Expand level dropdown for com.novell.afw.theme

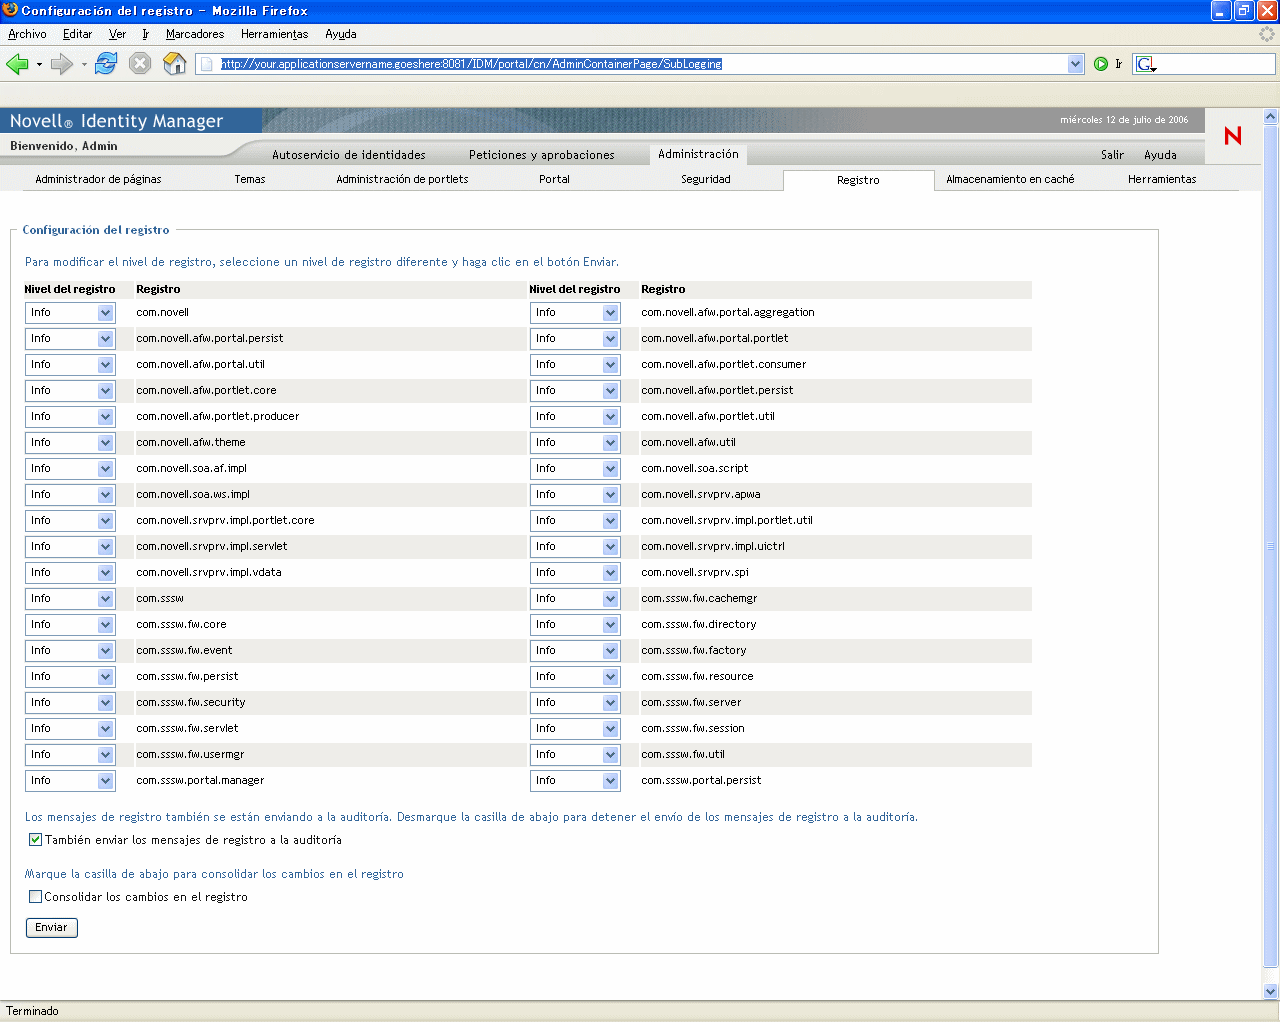(70, 443)
